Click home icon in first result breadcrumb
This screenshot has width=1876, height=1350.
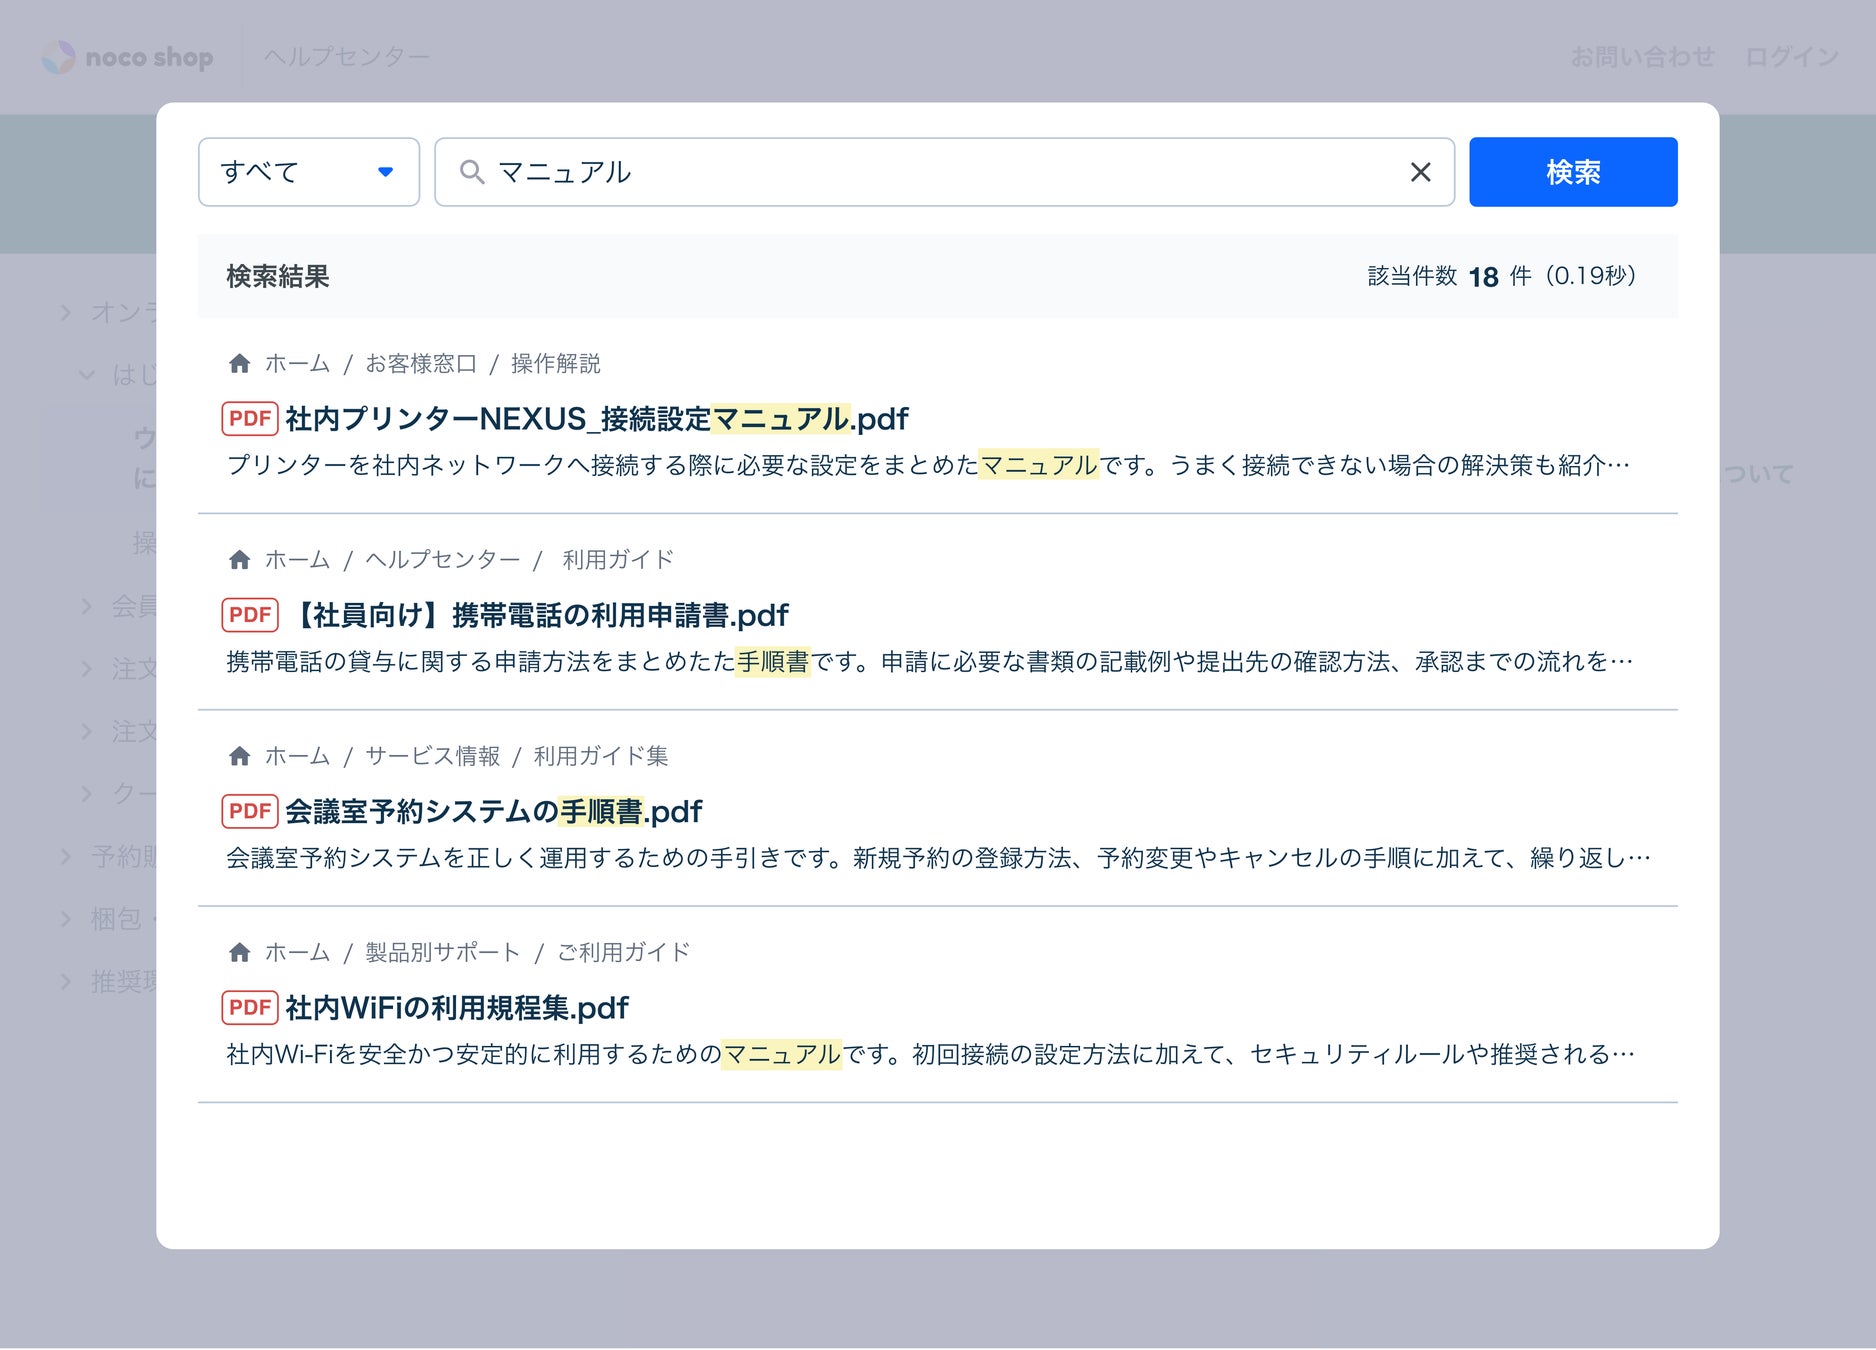[239, 364]
